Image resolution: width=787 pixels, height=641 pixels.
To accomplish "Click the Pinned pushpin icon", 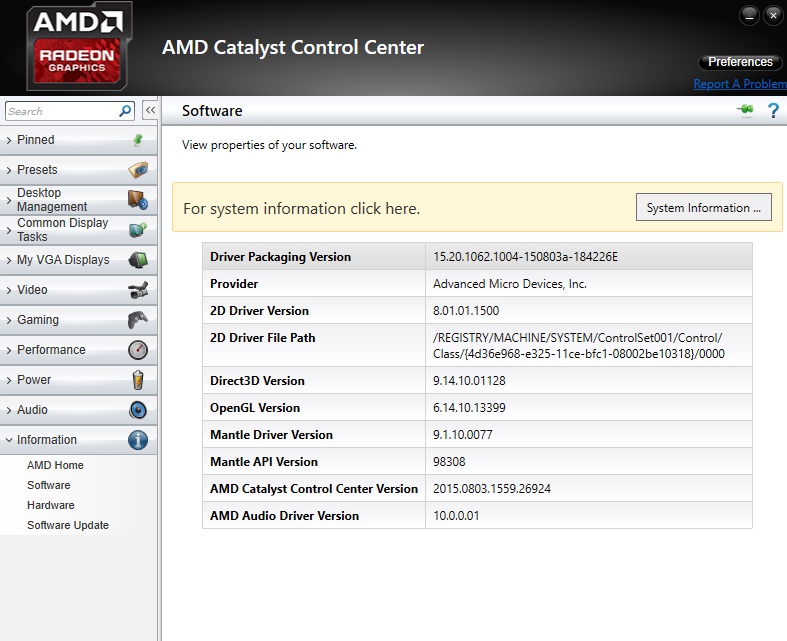I will tap(138, 140).
